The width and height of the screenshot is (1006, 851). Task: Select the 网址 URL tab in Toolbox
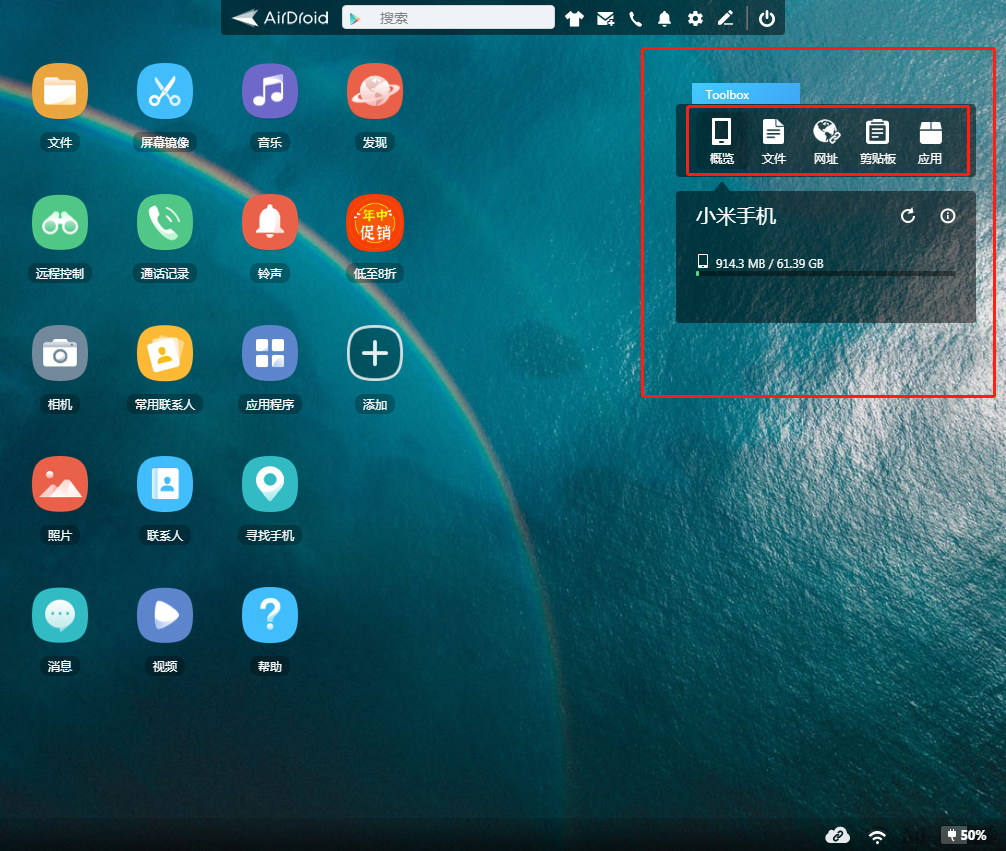(826, 141)
